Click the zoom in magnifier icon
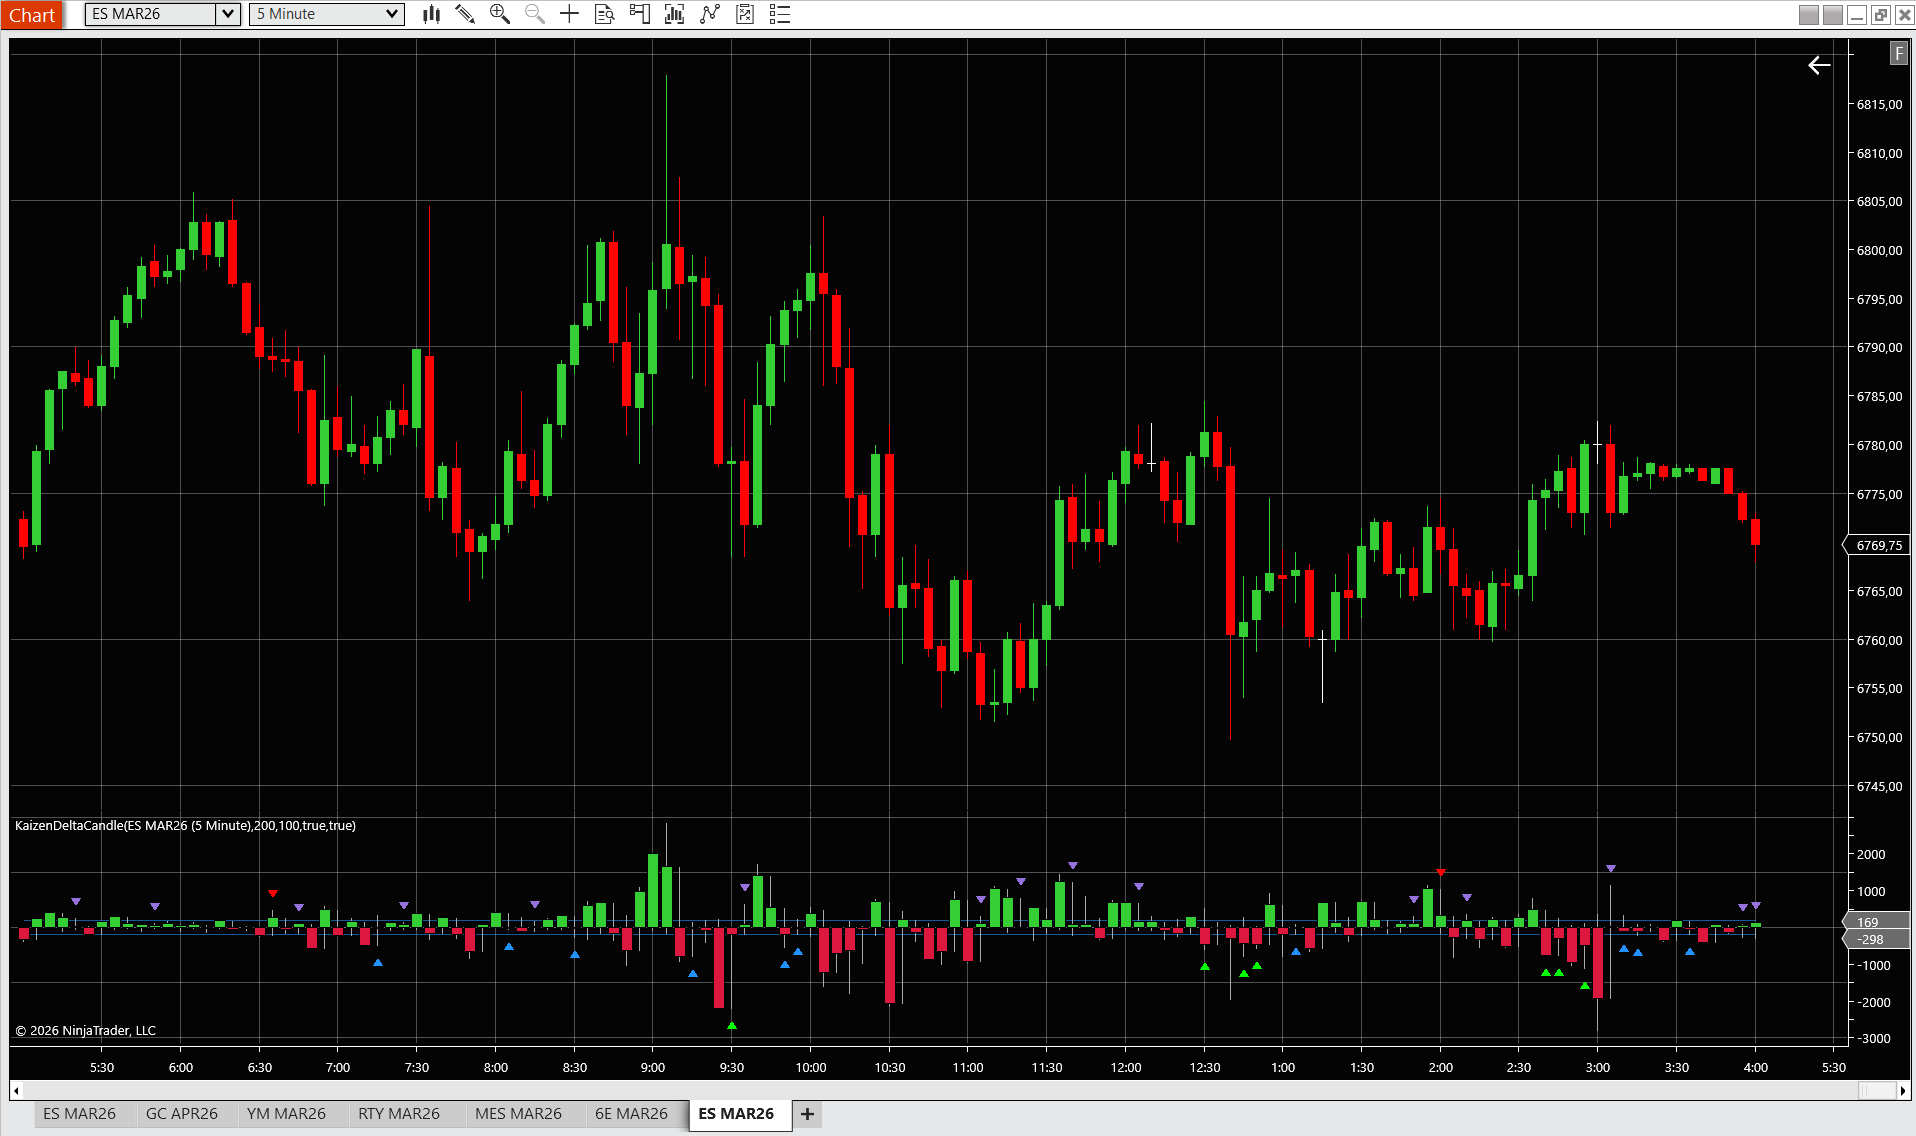This screenshot has width=1916, height=1136. point(499,14)
